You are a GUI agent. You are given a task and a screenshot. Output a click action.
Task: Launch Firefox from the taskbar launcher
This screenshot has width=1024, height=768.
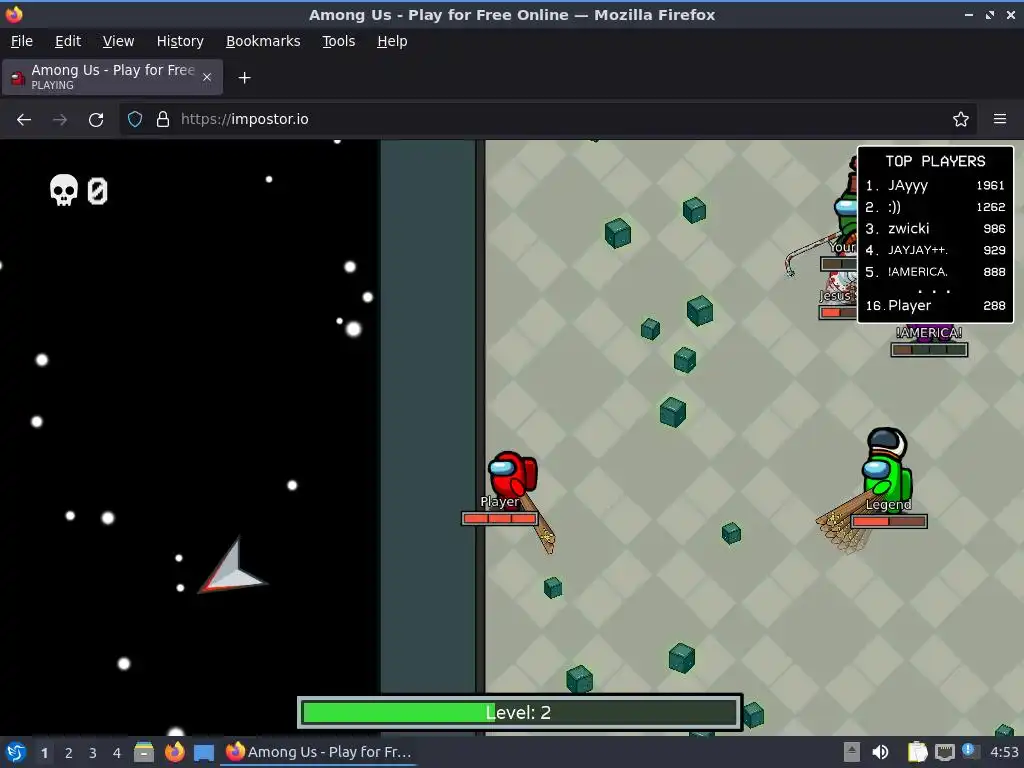click(174, 752)
